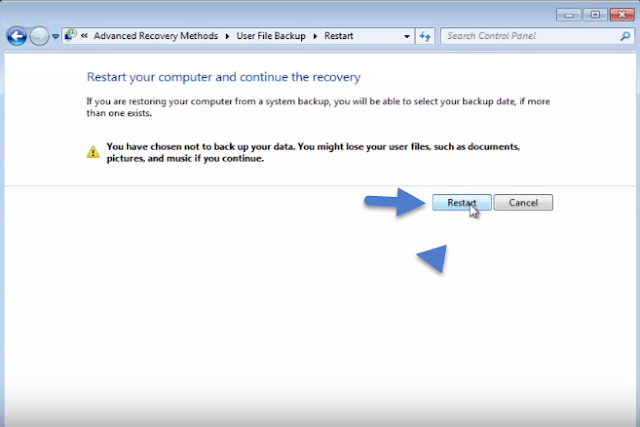
Task: Click the search magnifier icon
Action: coord(625,36)
